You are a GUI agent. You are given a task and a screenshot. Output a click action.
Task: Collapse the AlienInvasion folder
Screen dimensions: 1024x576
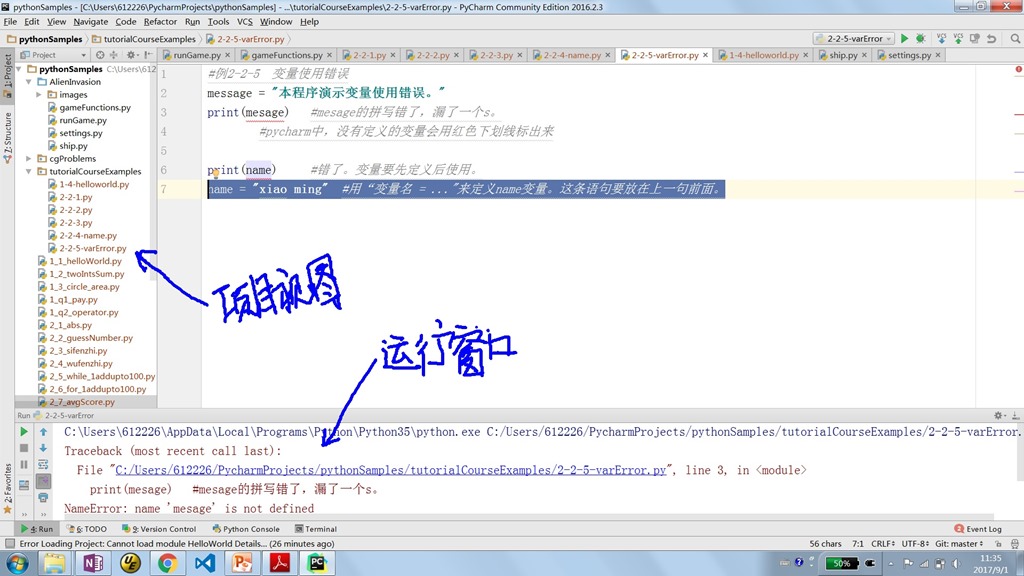[29, 82]
